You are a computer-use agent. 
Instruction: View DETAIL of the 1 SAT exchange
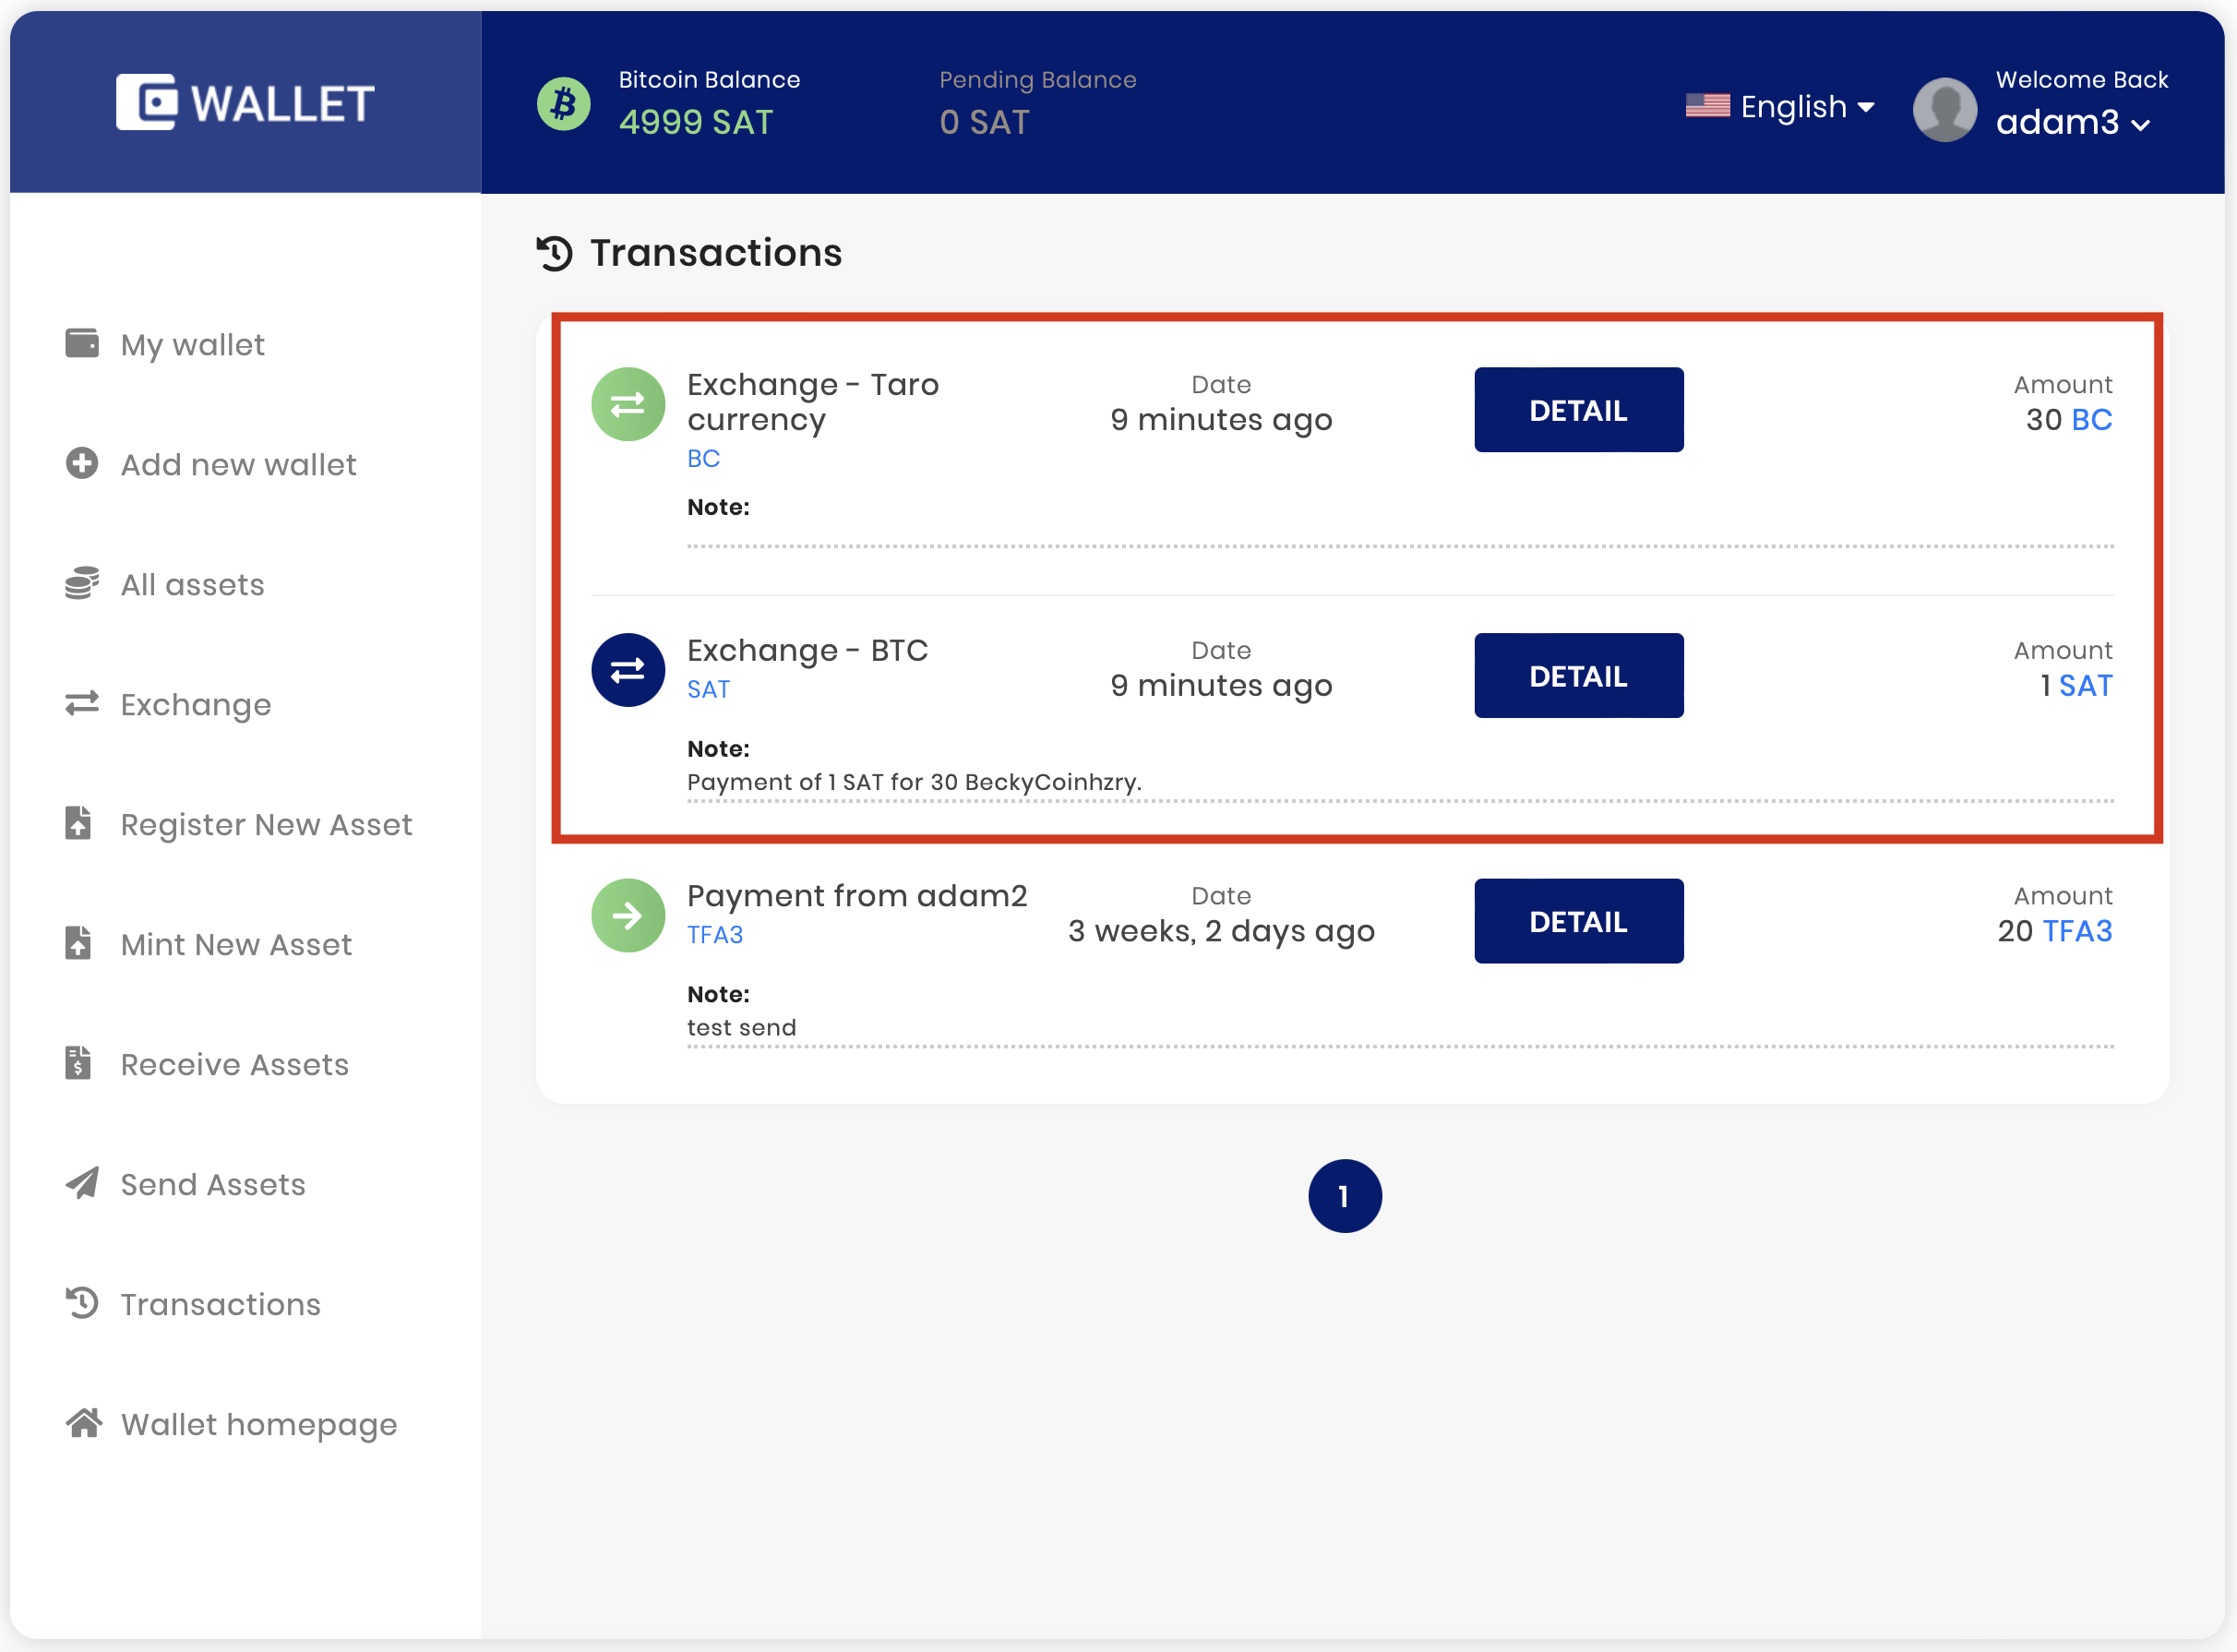[1578, 676]
